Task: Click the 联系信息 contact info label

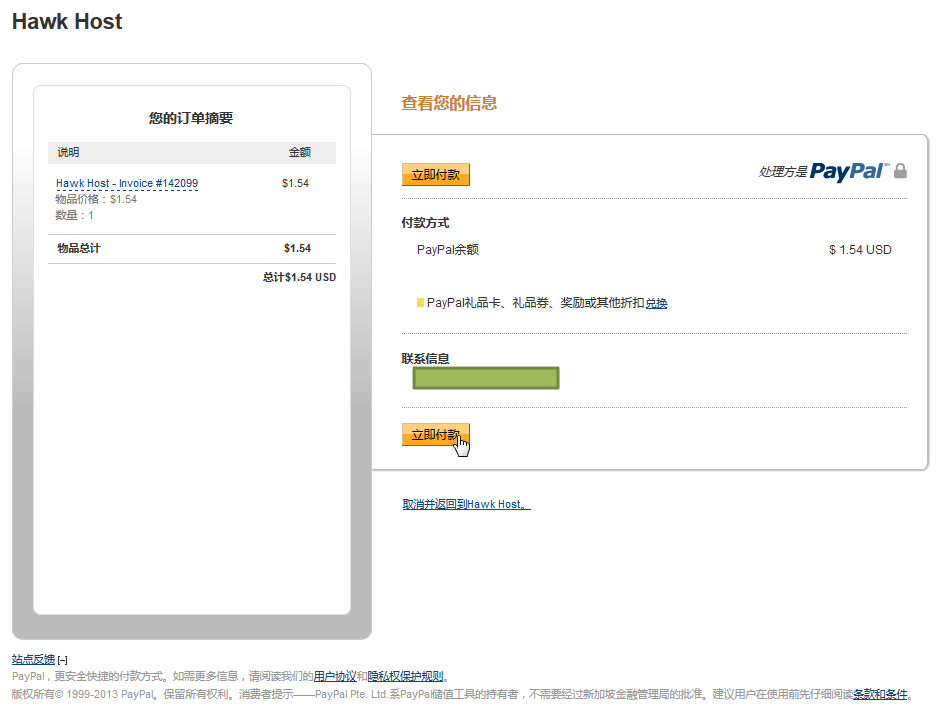Action: tap(425, 359)
